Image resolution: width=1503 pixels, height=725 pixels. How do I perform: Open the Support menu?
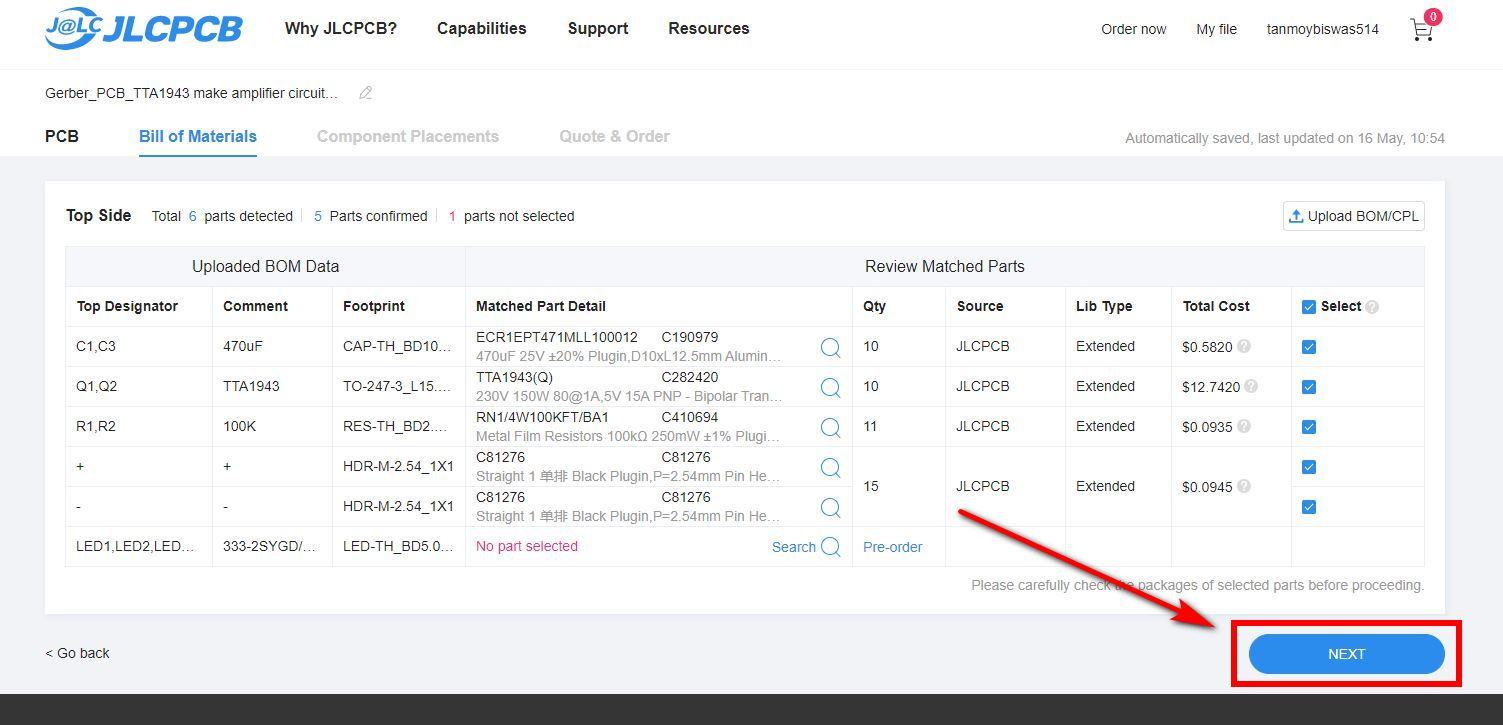coord(598,29)
